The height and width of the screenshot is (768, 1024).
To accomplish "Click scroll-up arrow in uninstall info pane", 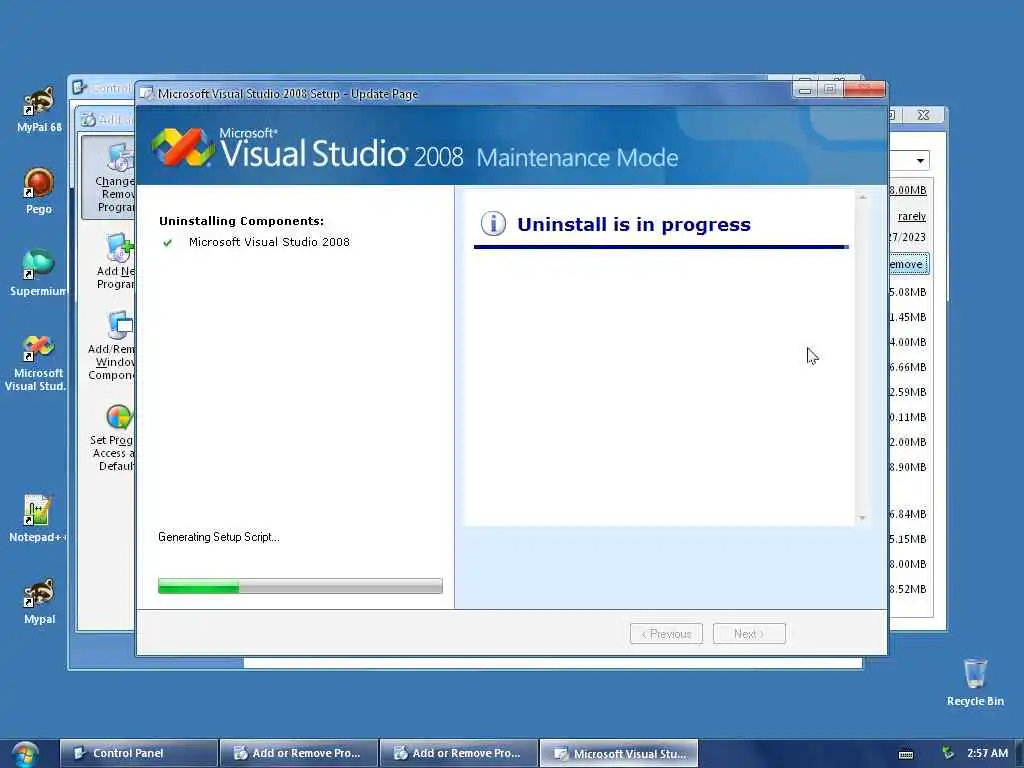I will (x=863, y=197).
